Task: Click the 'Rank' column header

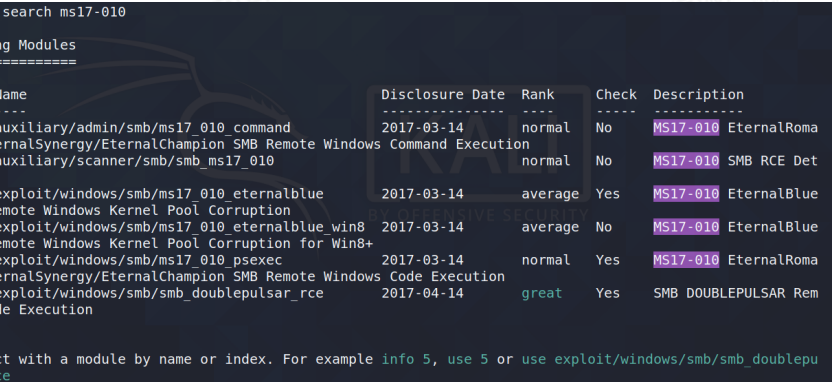Action: click(538, 94)
